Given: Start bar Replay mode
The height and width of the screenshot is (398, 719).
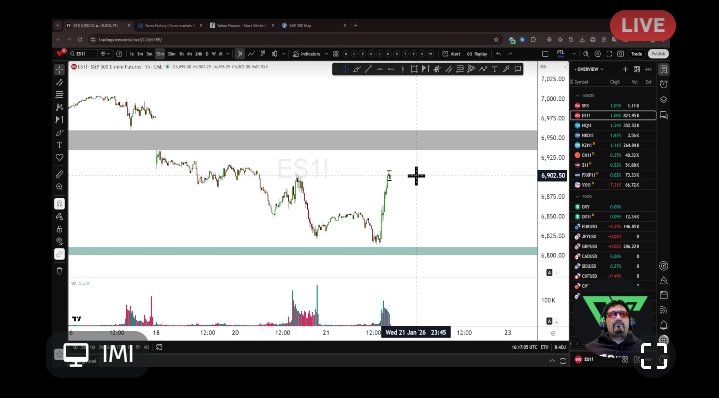Looking at the screenshot, I should [477, 54].
